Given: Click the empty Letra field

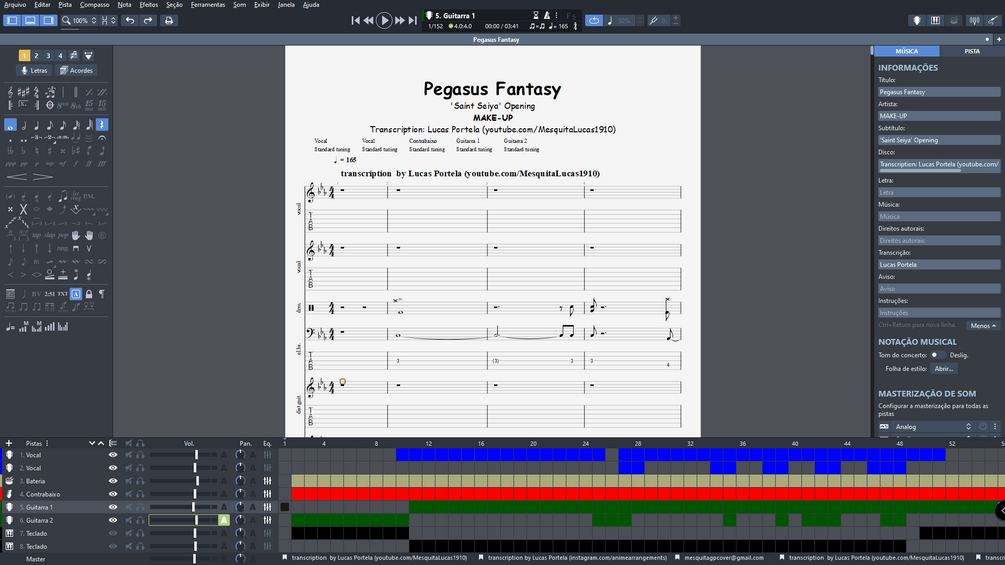Looking at the screenshot, I should click(939, 192).
